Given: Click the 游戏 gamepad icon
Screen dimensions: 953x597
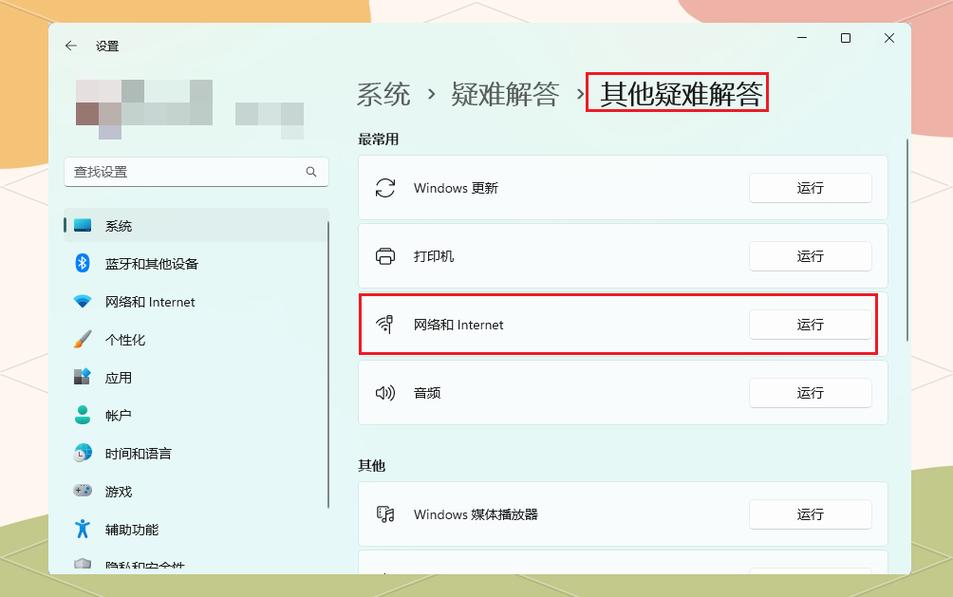Looking at the screenshot, I should (83, 491).
